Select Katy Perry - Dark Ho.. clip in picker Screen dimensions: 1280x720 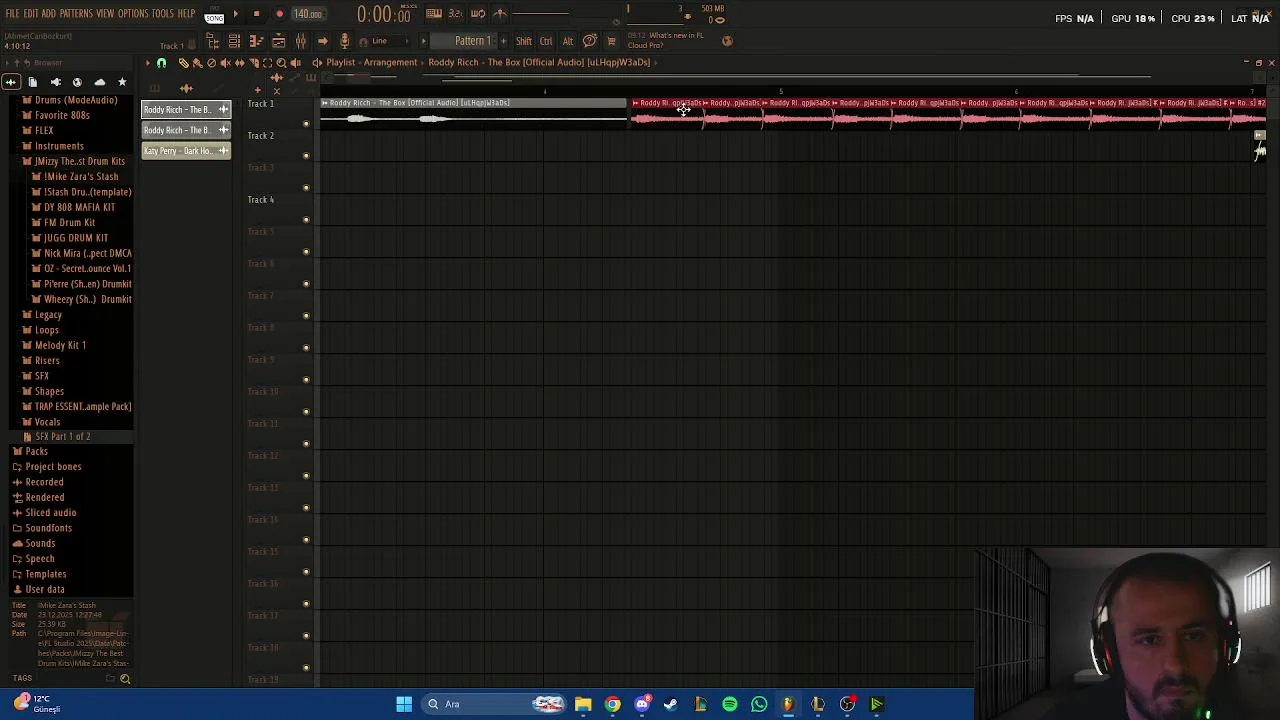pos(186,151)
